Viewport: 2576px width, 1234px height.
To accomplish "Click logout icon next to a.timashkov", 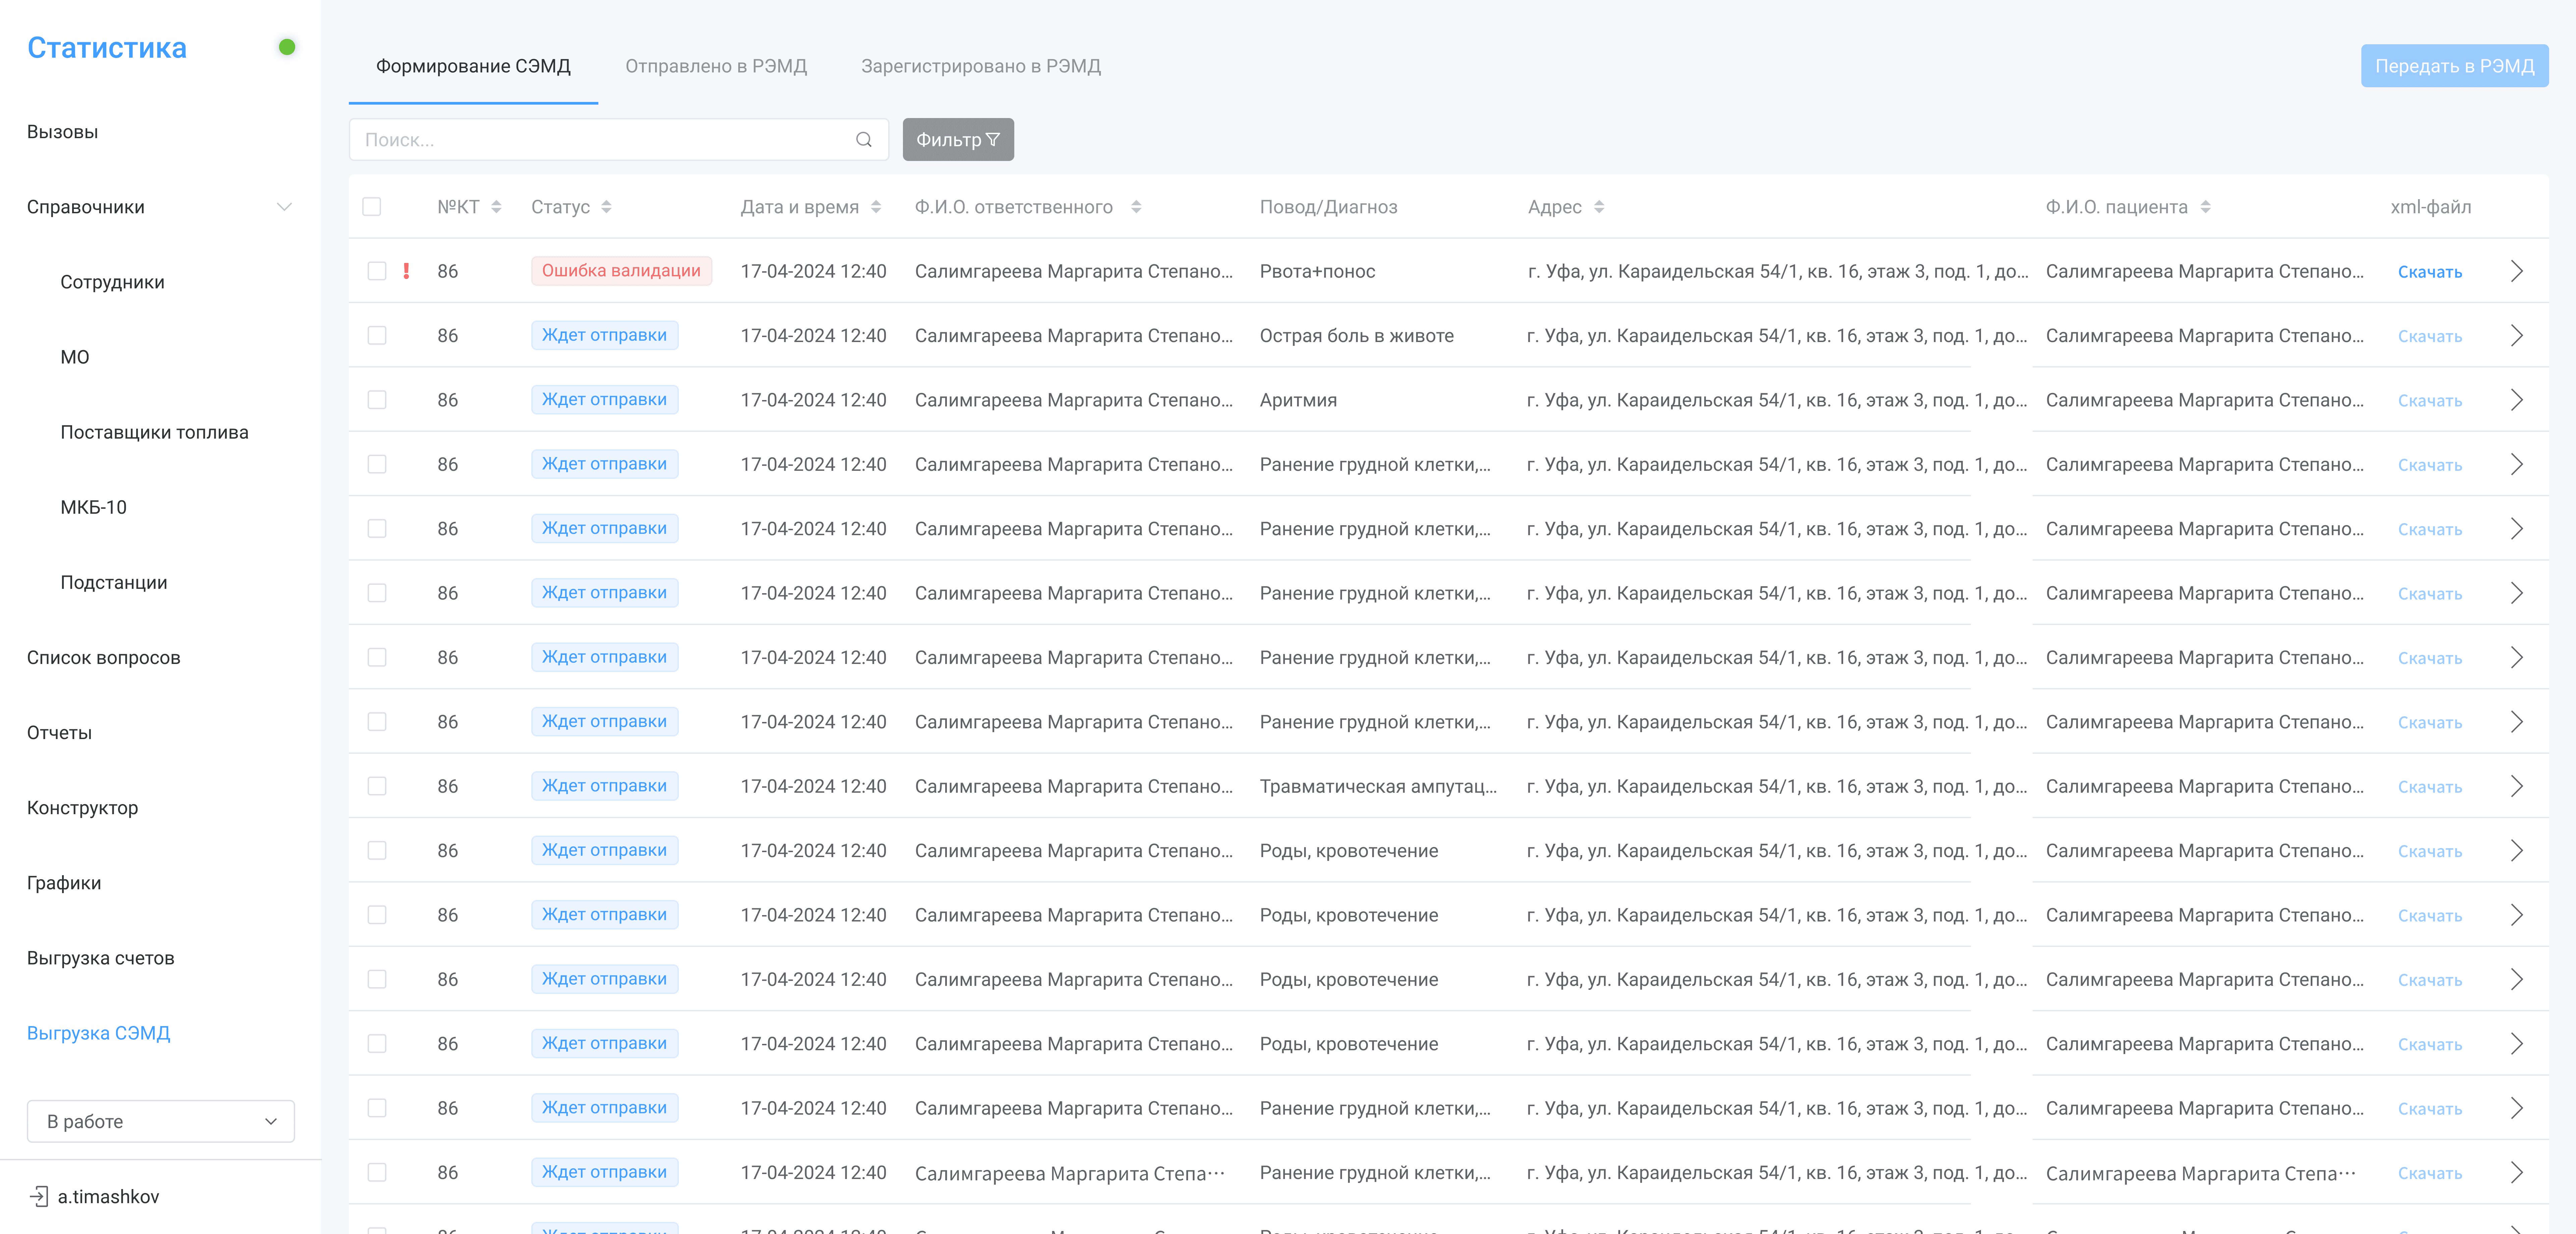I will point(39,1196).
